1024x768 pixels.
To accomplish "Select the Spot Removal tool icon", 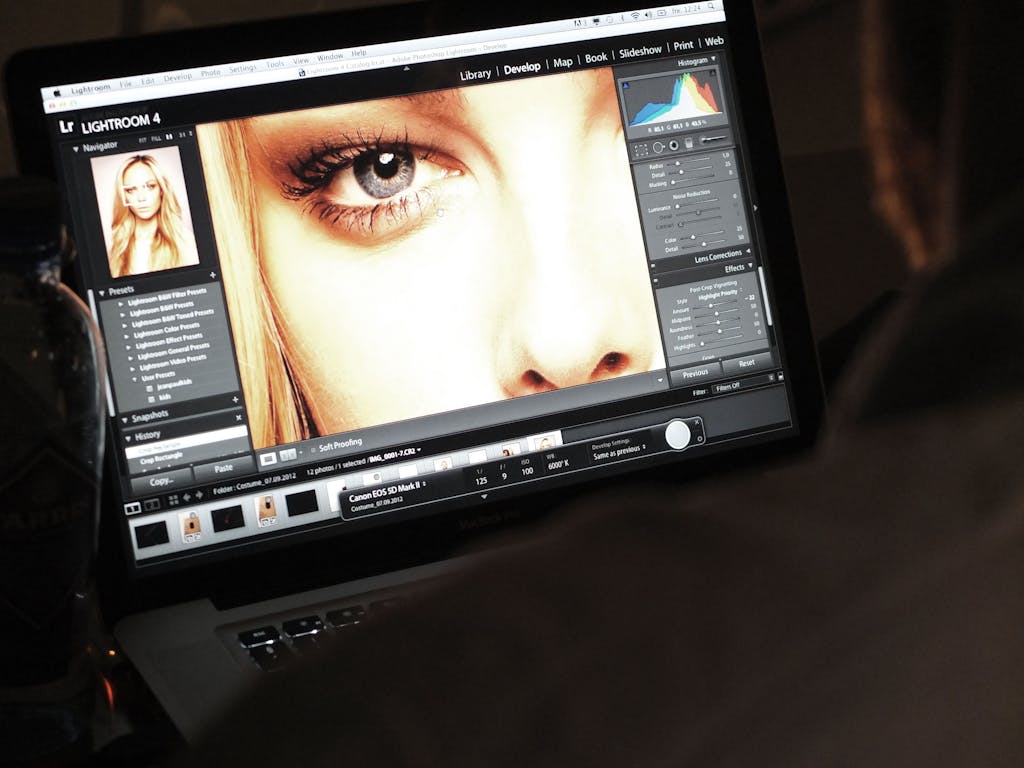I will pyautogui.click(x=657, y=147).
